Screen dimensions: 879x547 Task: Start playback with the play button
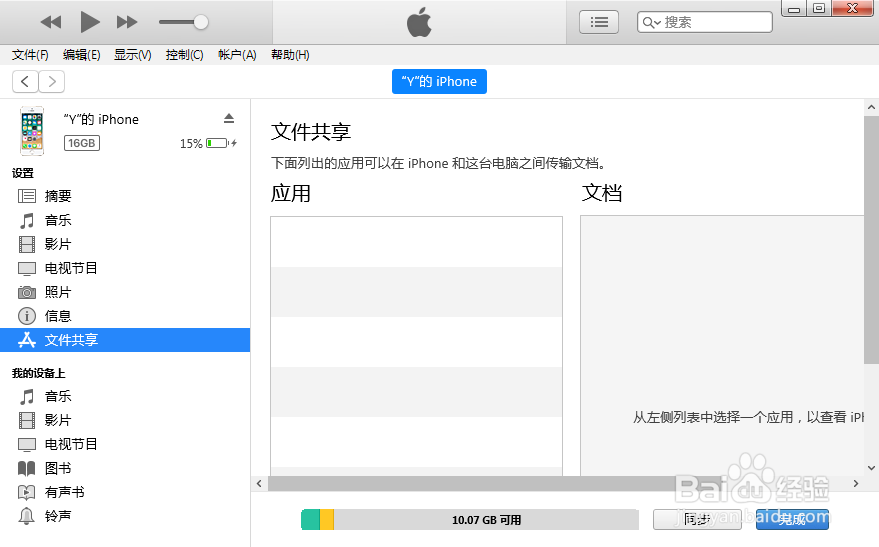pyautogui.click(x=90, y=22)
